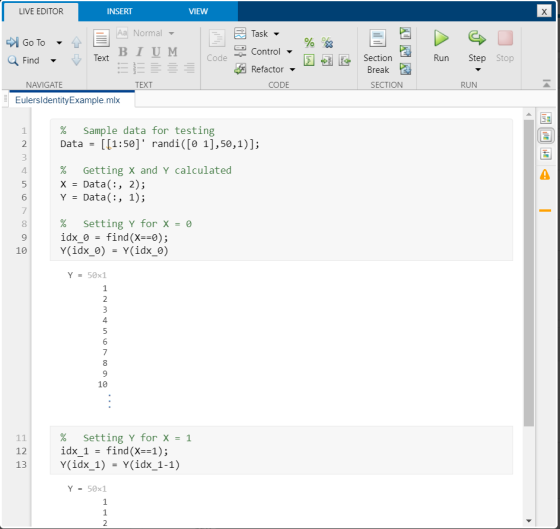
Task: Click the Step button icon
Action: 477,38
